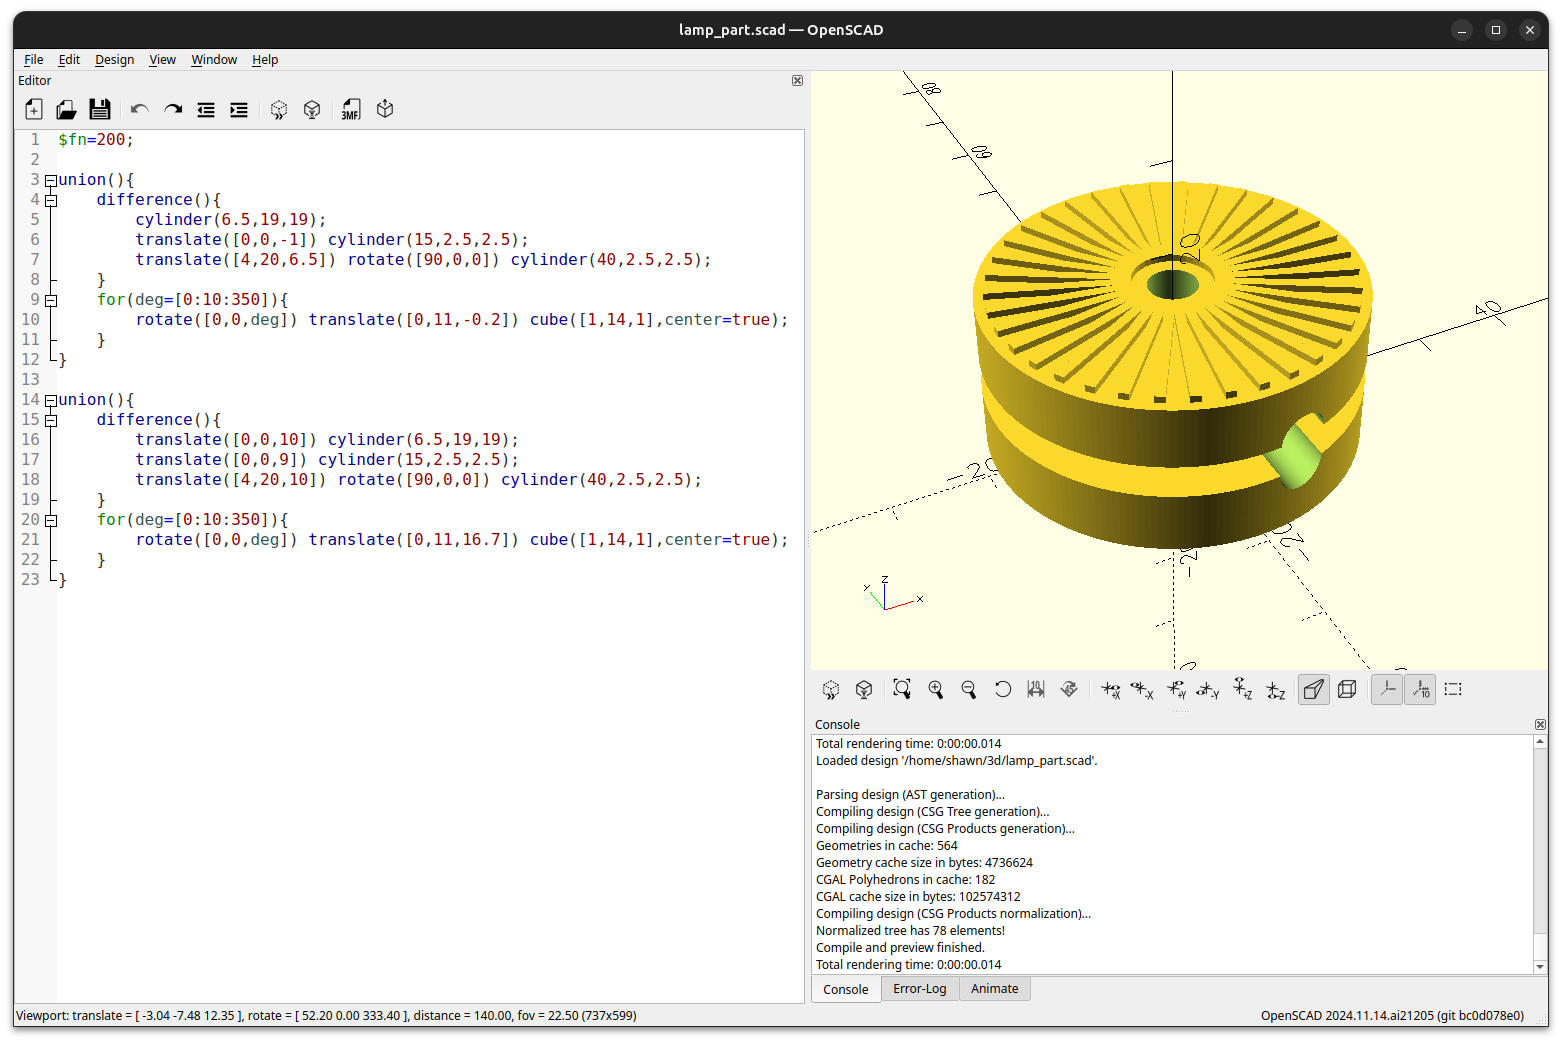Switch to the Error-Log tab
The image size is (1562, 1043).
(920, 989)
